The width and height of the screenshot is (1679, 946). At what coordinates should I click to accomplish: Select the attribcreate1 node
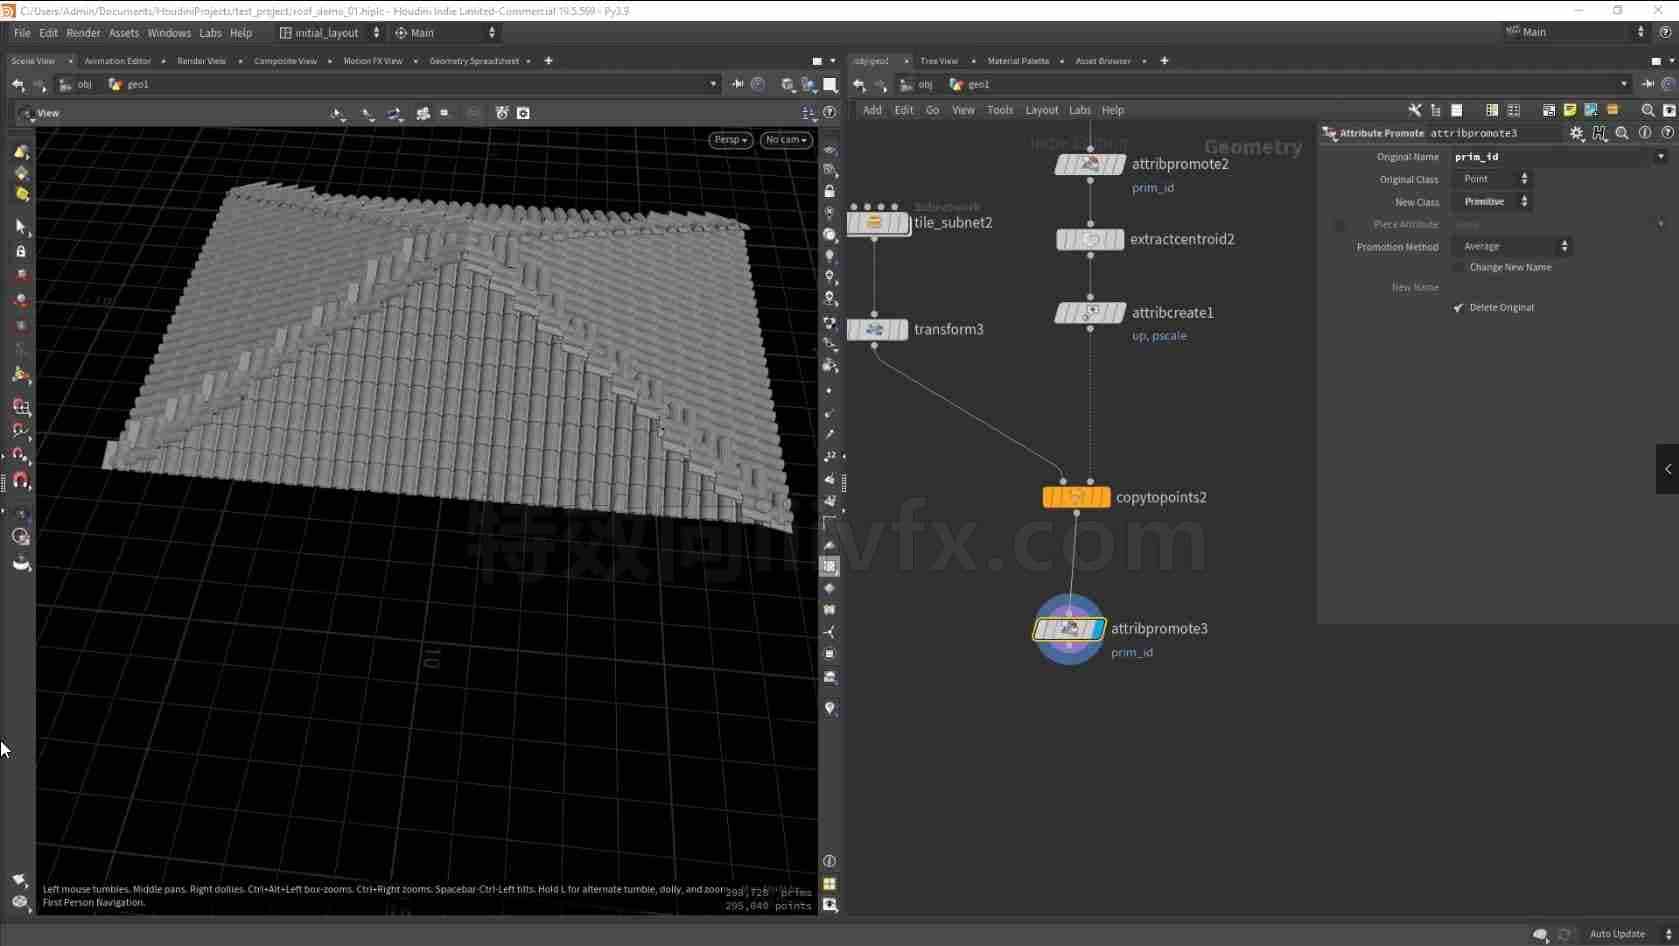pyautogui.click(x=1090, y=313)
